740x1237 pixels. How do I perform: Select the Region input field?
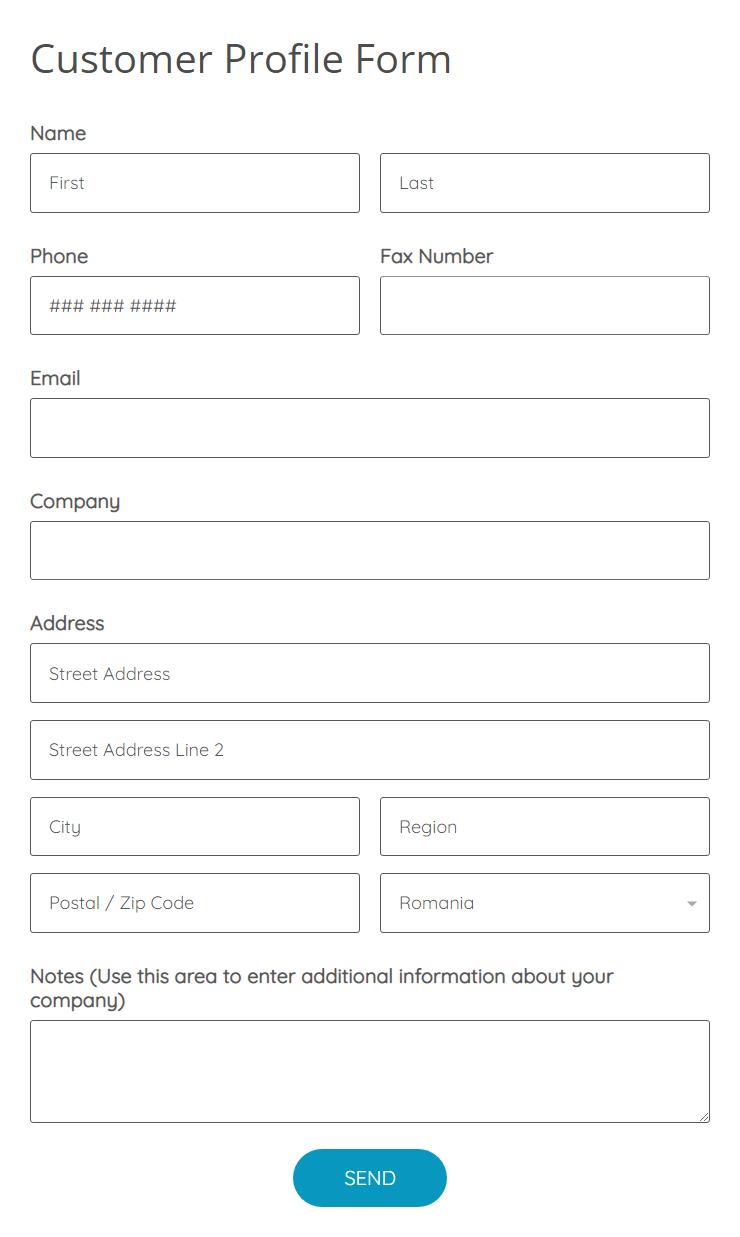pos(544,826)
